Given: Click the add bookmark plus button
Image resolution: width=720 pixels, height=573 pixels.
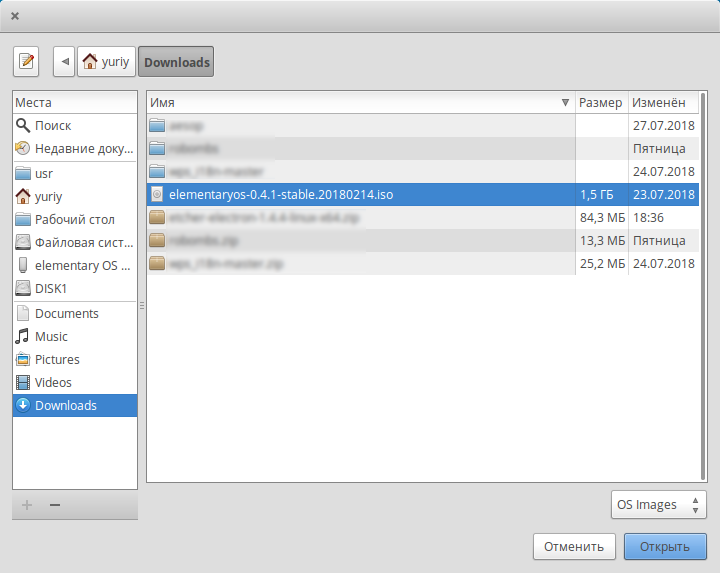Looking at the screenshot, I should point(27,505).
